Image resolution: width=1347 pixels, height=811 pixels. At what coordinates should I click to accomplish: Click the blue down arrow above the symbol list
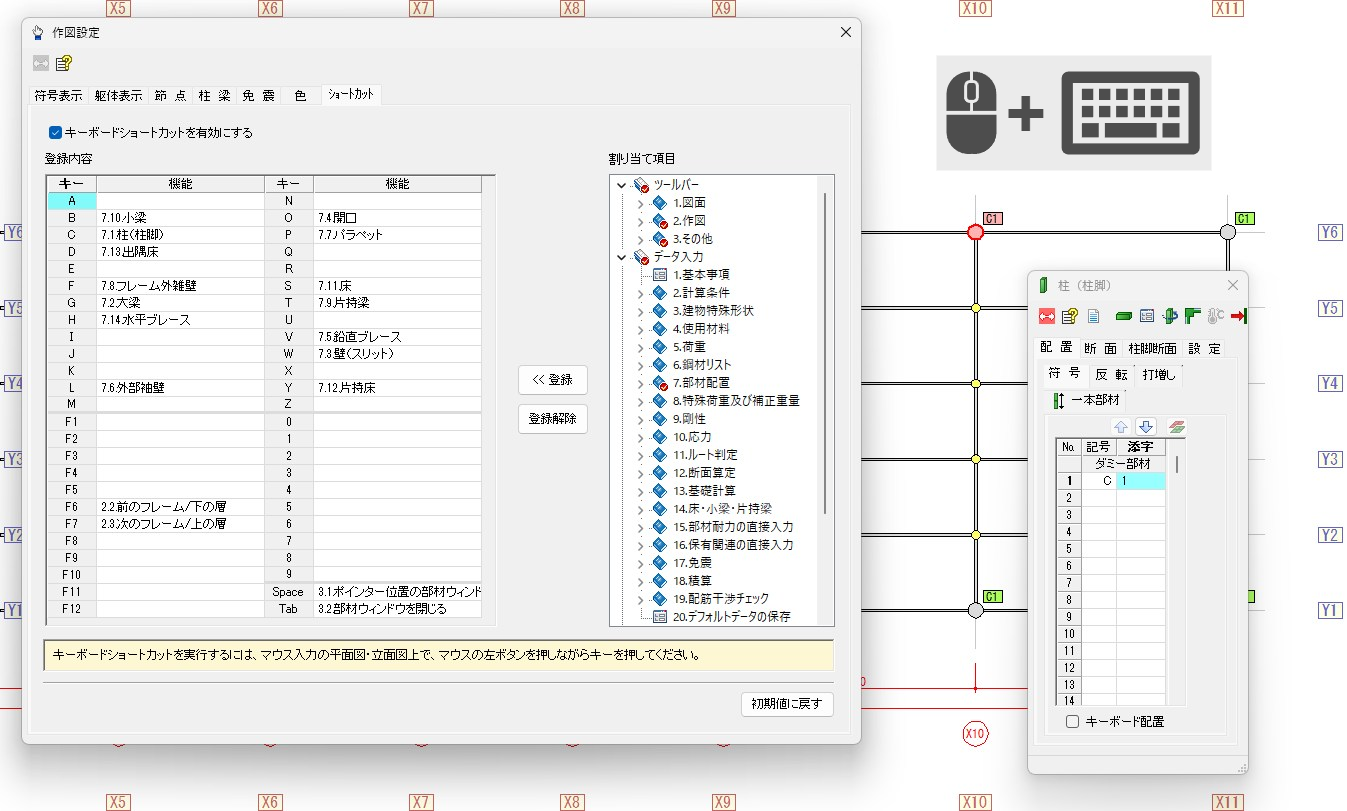point(1146,427)
